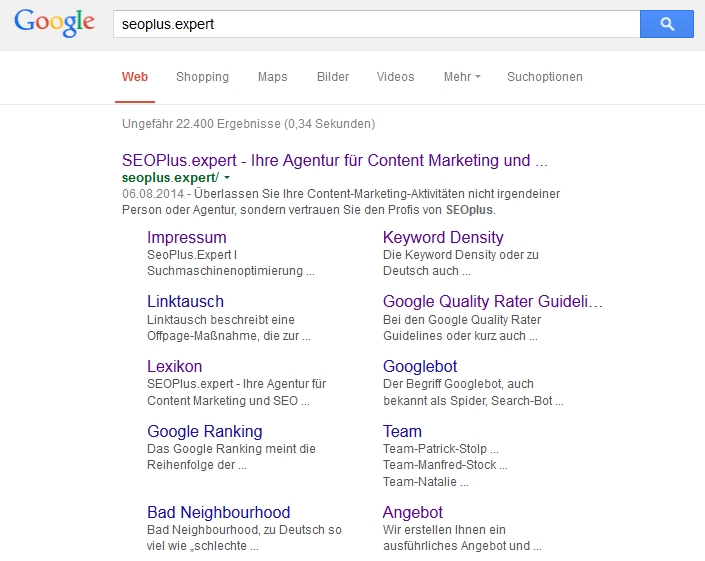Click 'Der Begriff Googlebot, auch' snippet text
The height and width of the screenshot is (561, 705).
[x=458, y=384]
